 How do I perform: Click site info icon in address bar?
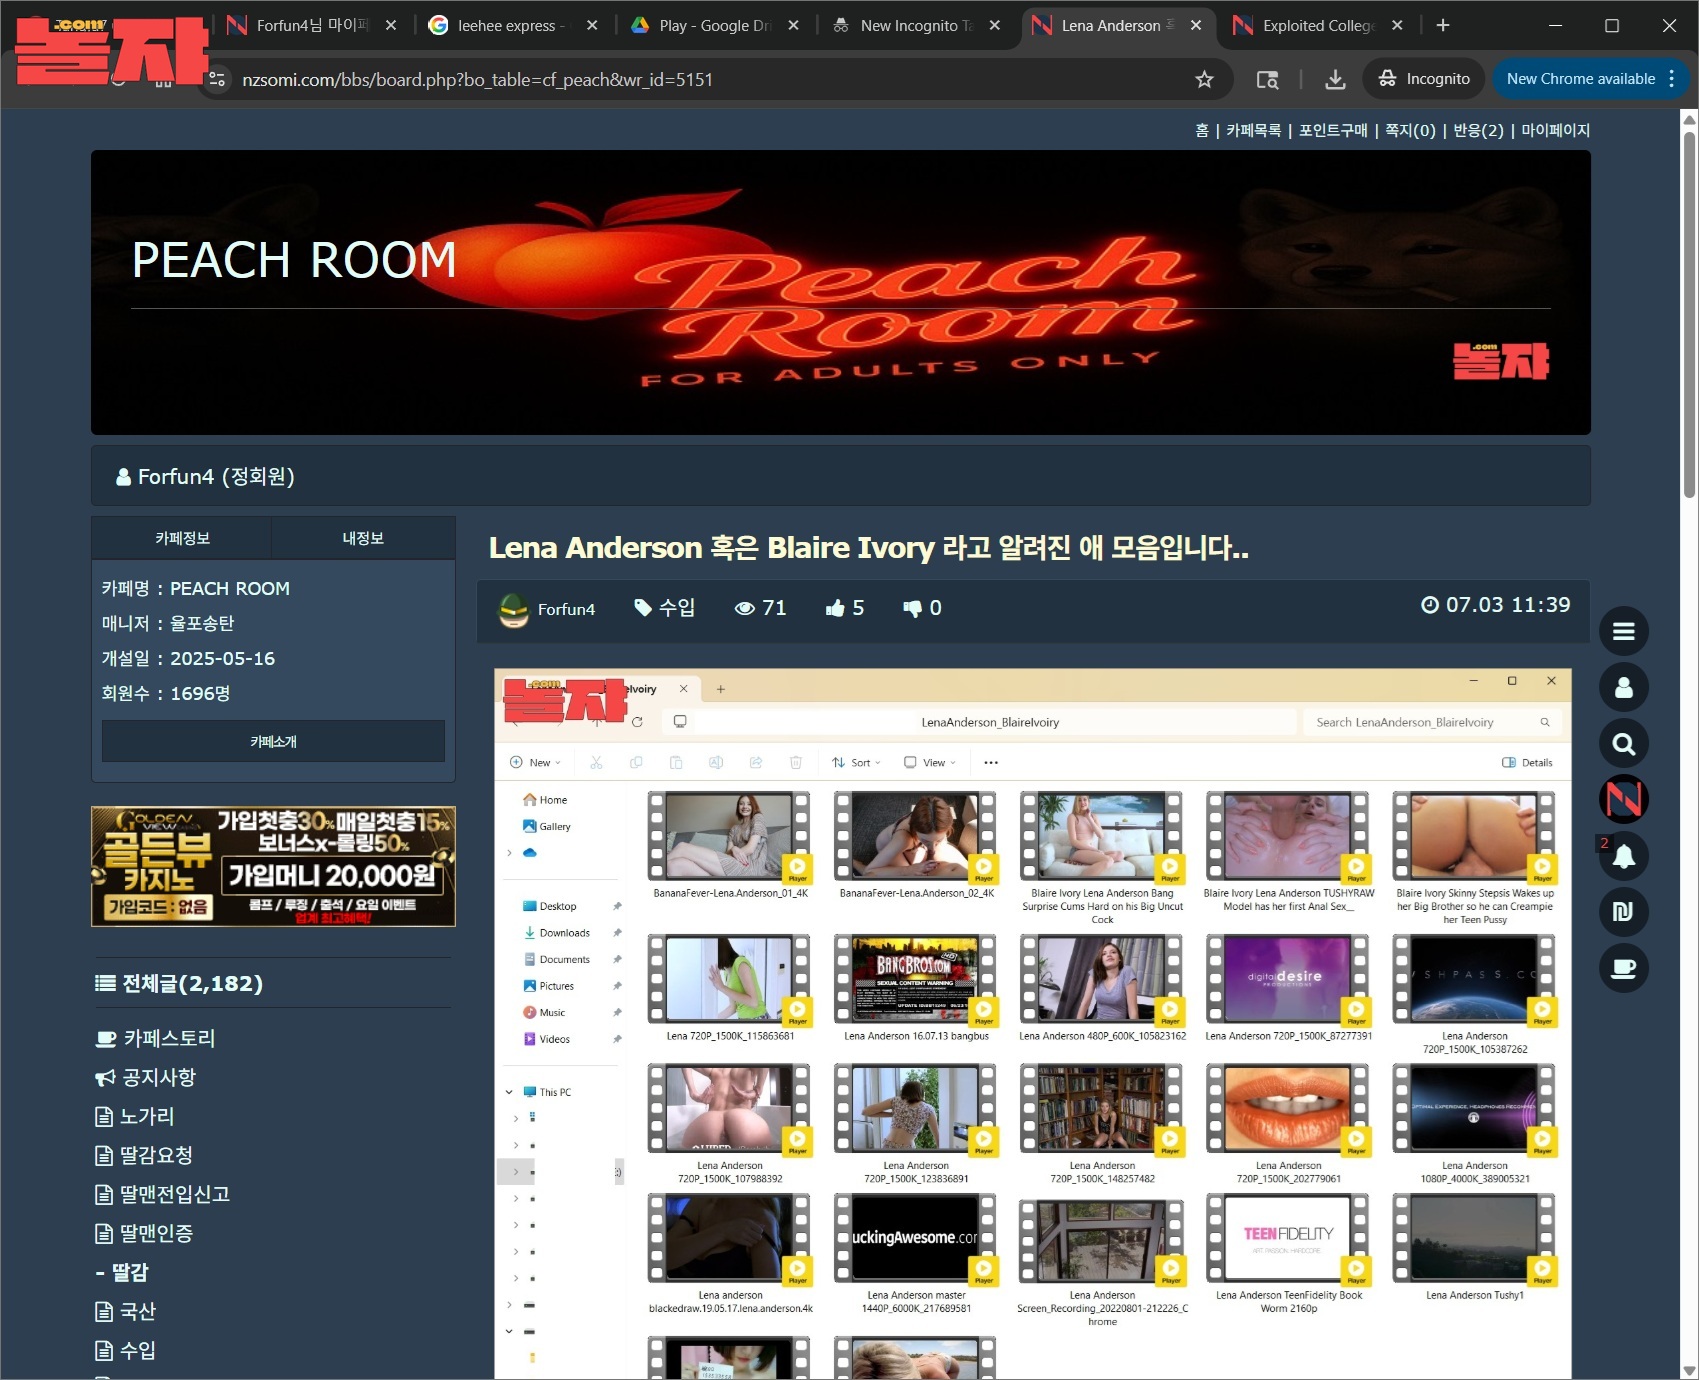click(217, 79)
